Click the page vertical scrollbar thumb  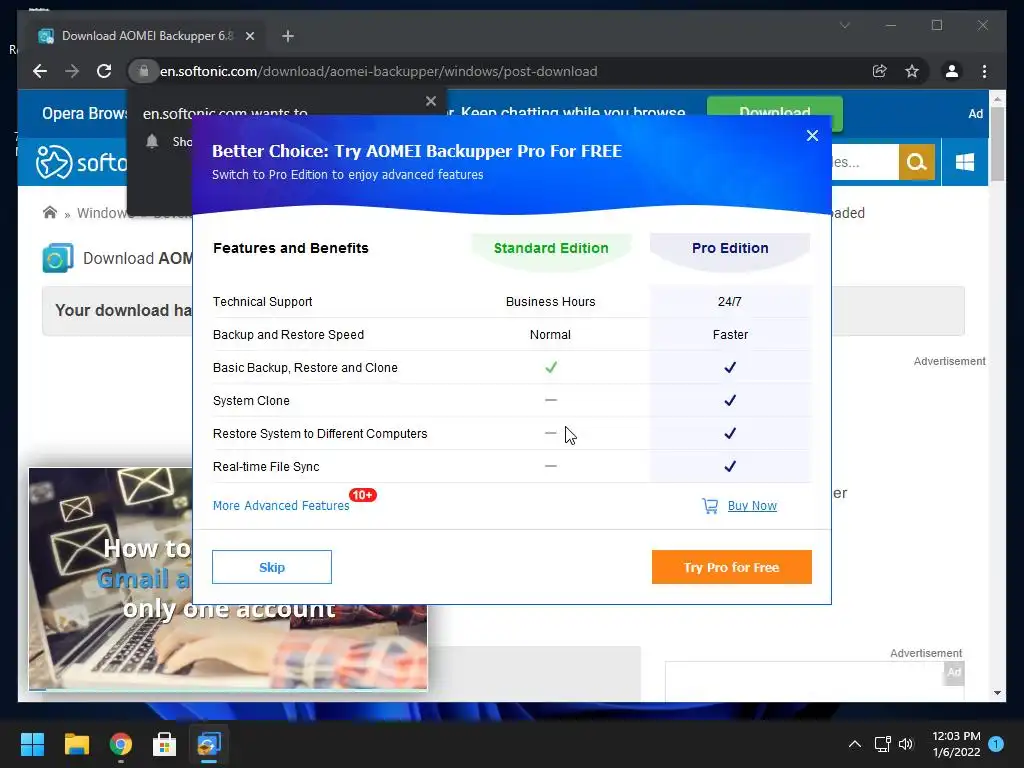click(997, 144)
